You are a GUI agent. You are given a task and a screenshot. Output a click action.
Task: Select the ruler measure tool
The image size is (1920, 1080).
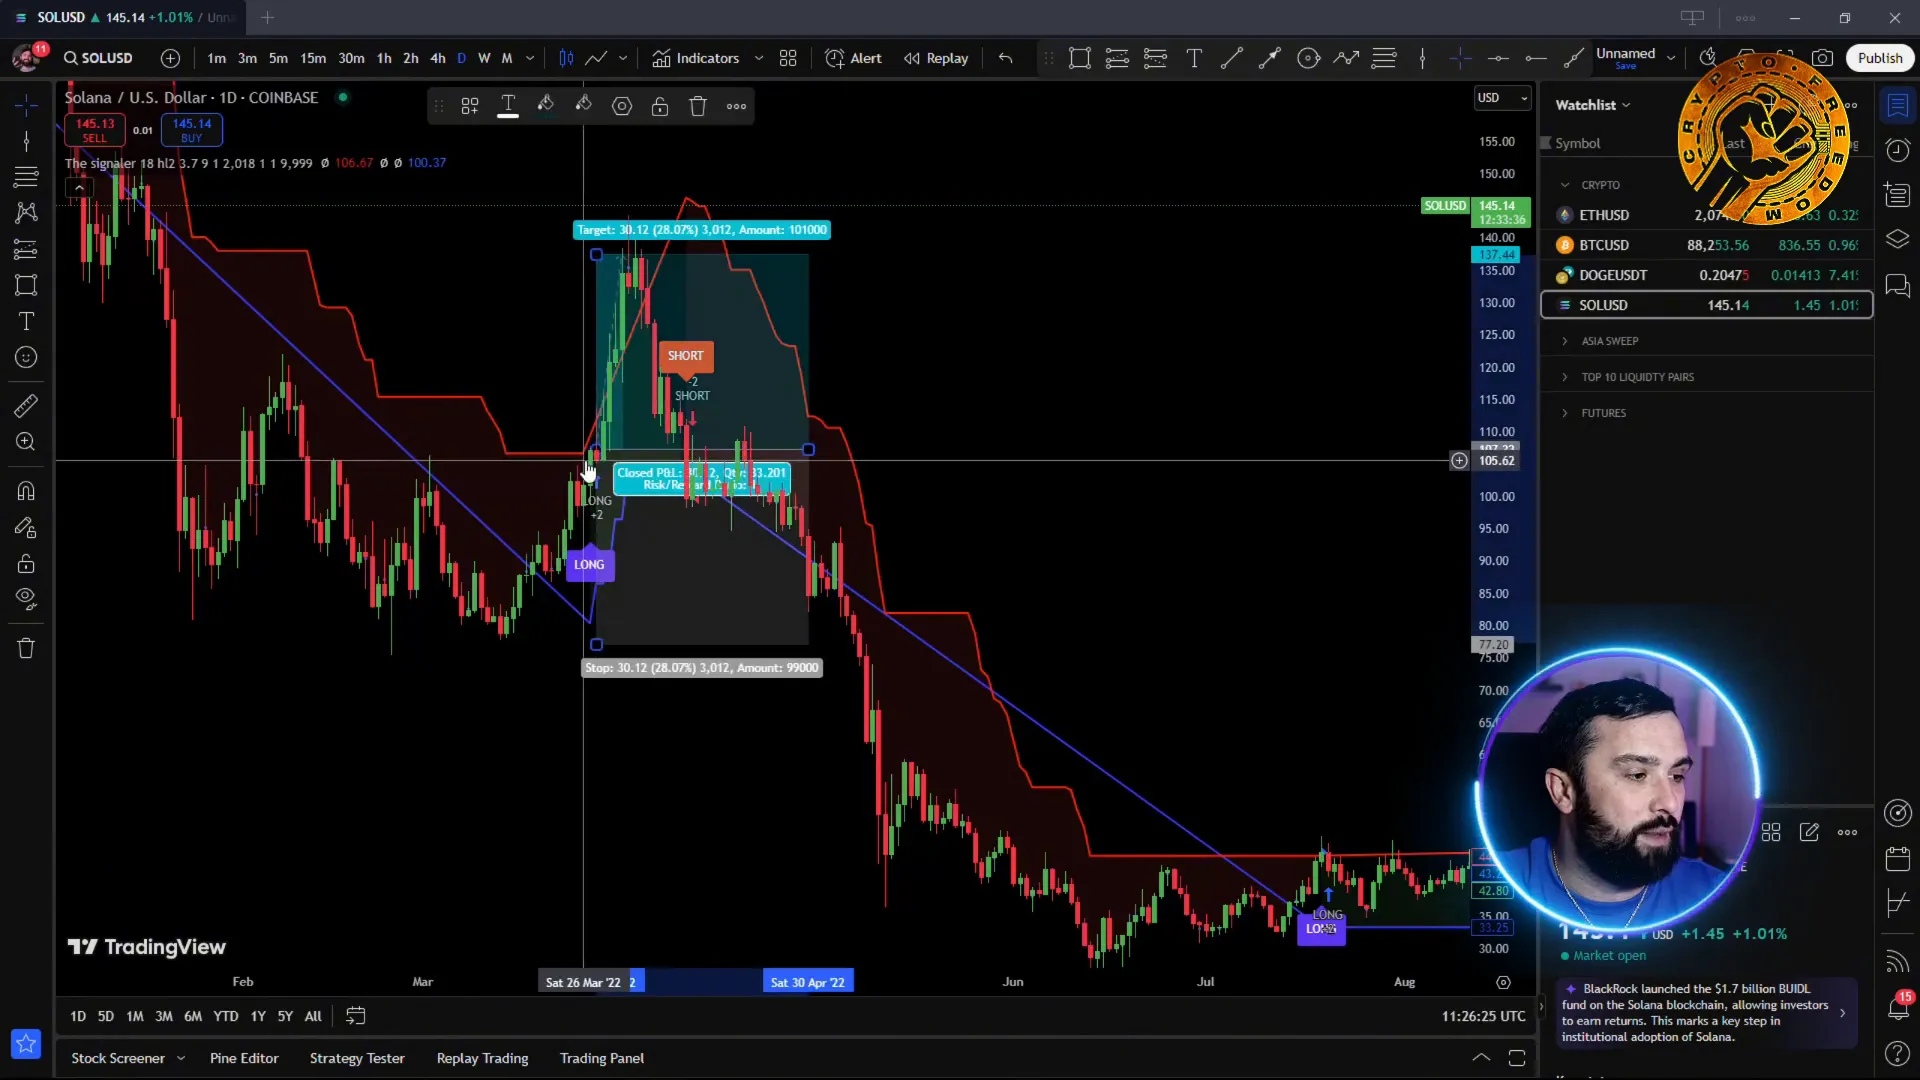coord(26,405)
